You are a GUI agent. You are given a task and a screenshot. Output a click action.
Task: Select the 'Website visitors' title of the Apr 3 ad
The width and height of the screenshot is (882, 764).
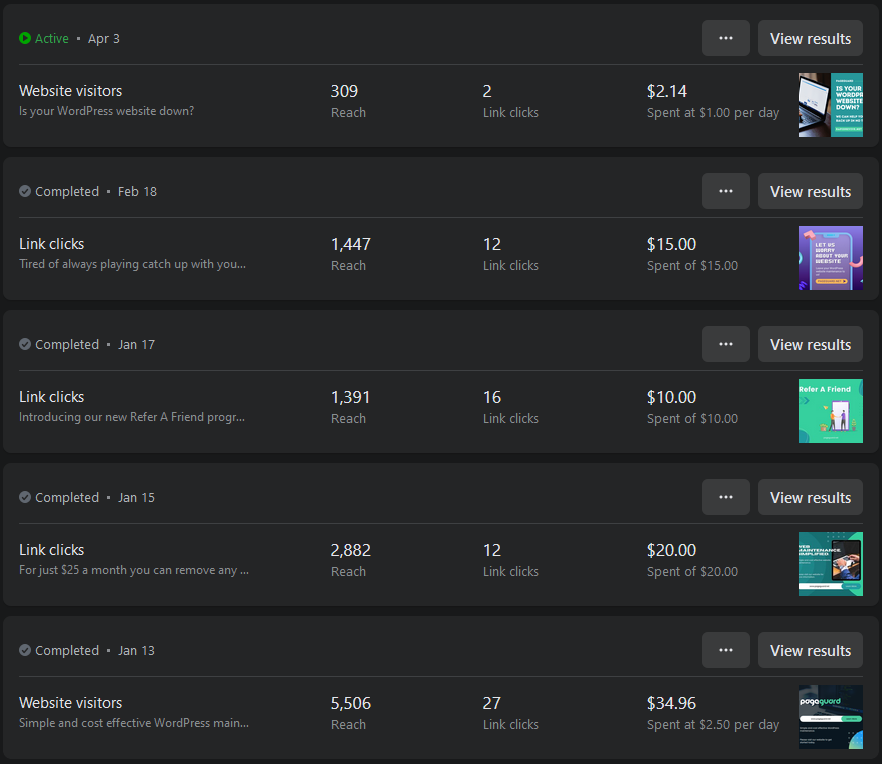70,91
